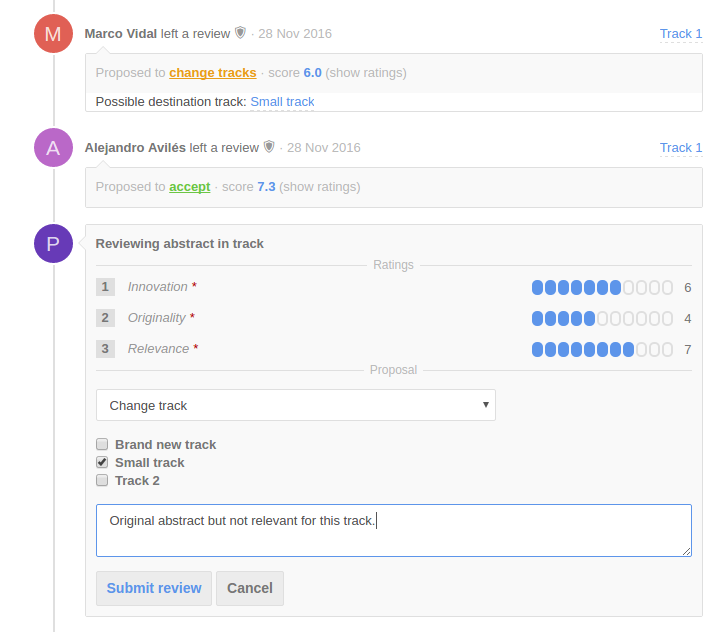
Task: Open Track 1 link on Marco Vidal's review
Action: coord(681,34)
